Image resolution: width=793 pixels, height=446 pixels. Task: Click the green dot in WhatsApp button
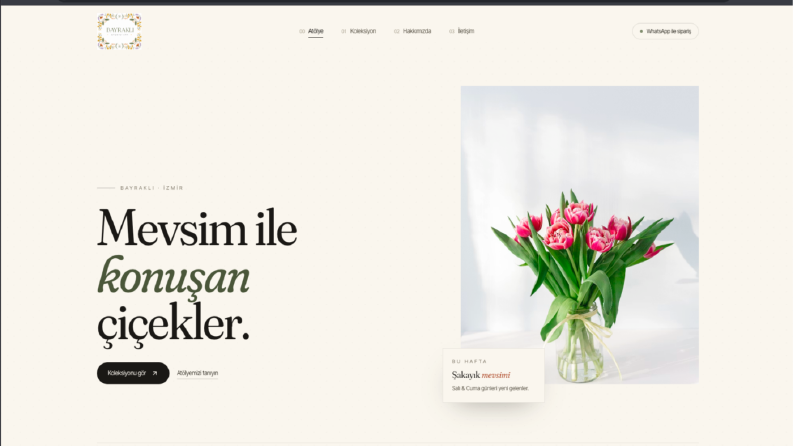641,31
